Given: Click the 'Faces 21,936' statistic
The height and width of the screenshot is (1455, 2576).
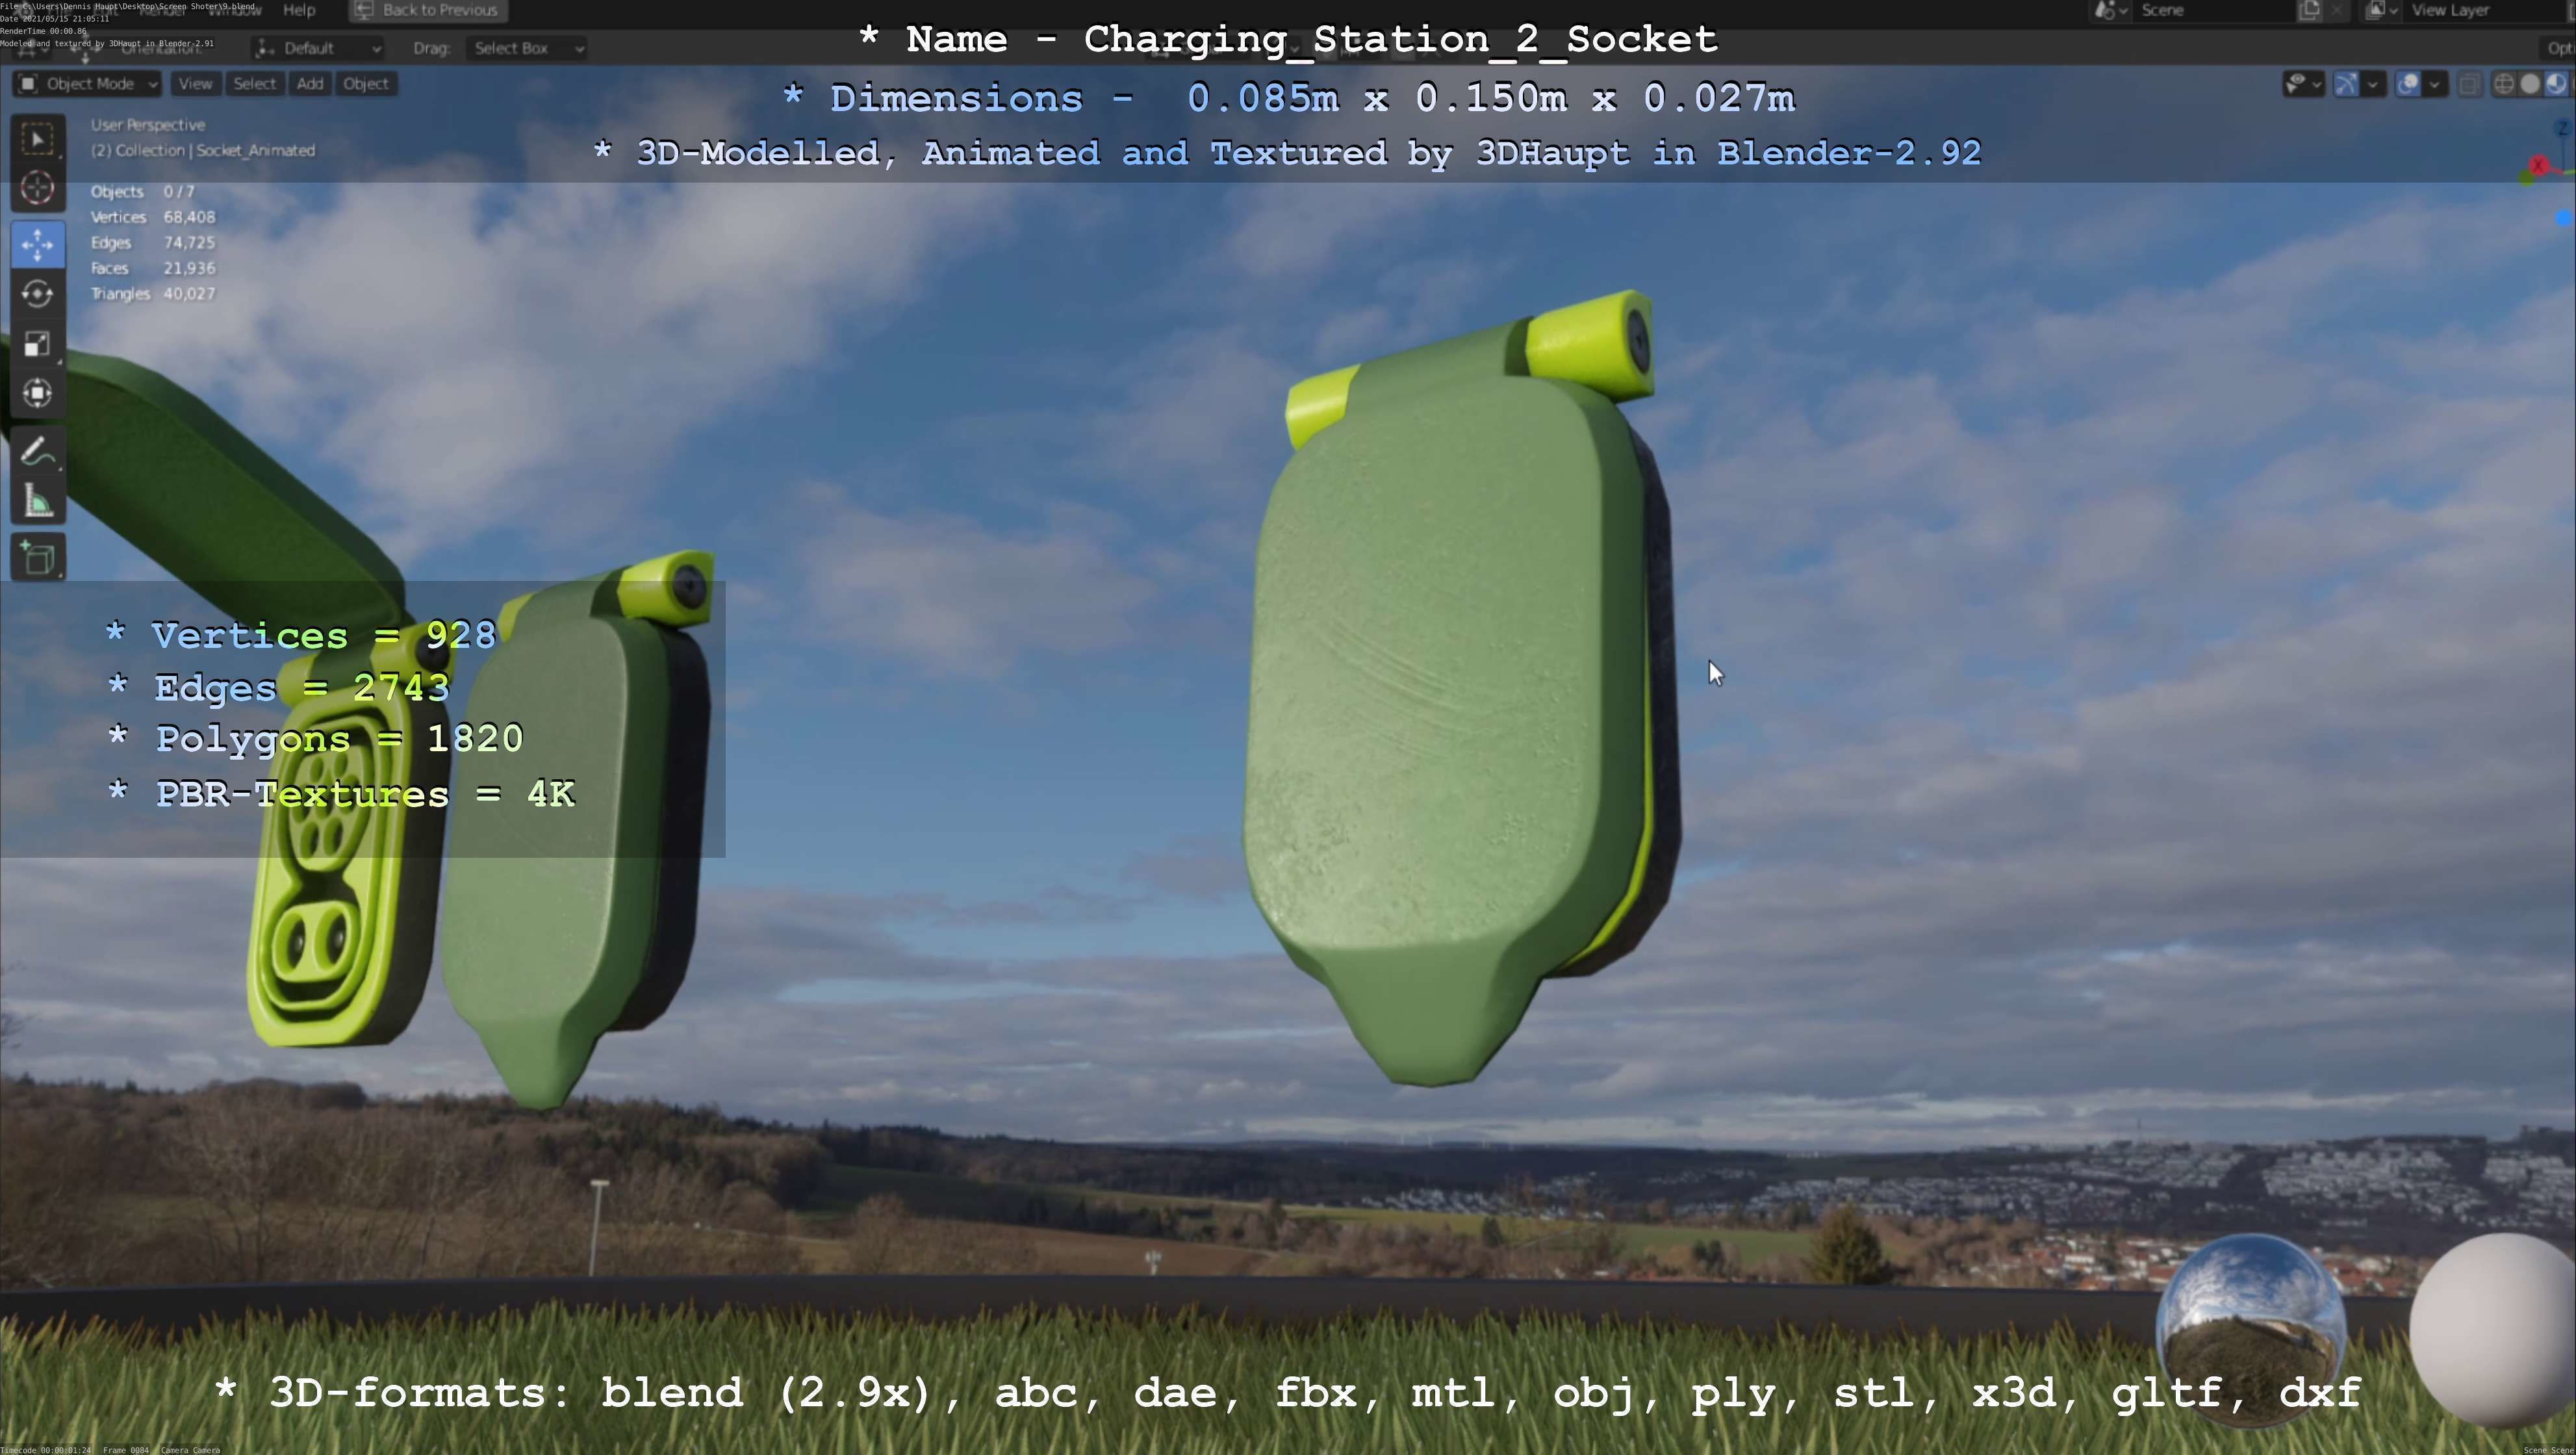Looking at the screenshot, I should [x=153, y=268].
